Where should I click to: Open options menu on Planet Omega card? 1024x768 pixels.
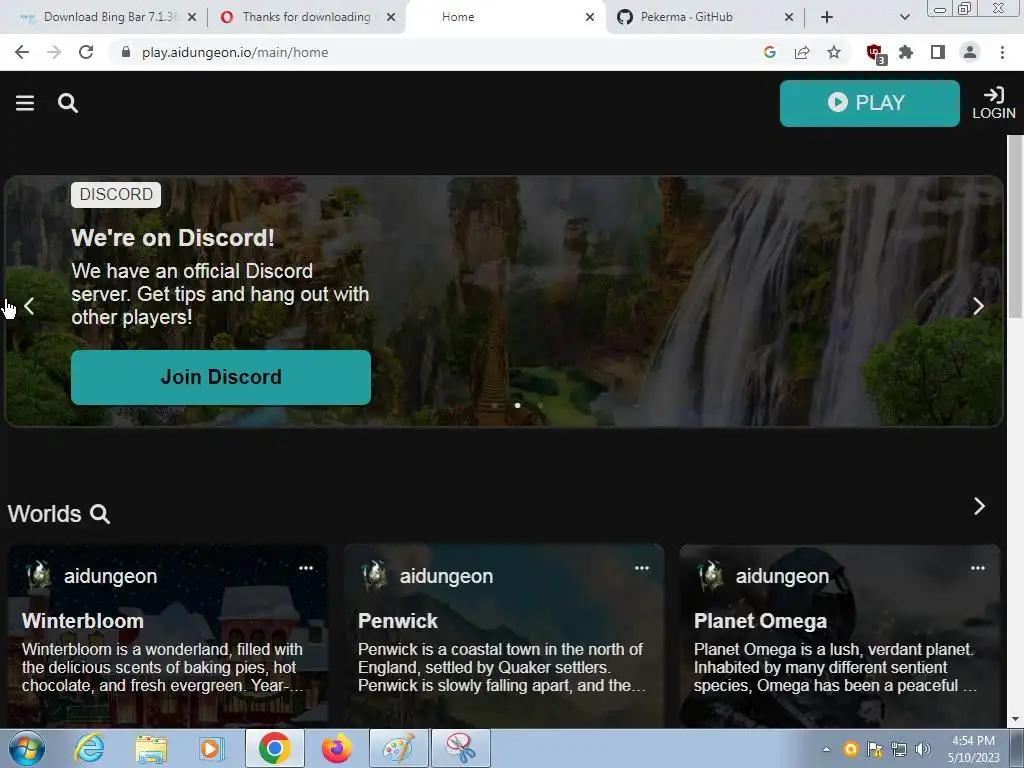pyautogui.click(x=978, y=568)
